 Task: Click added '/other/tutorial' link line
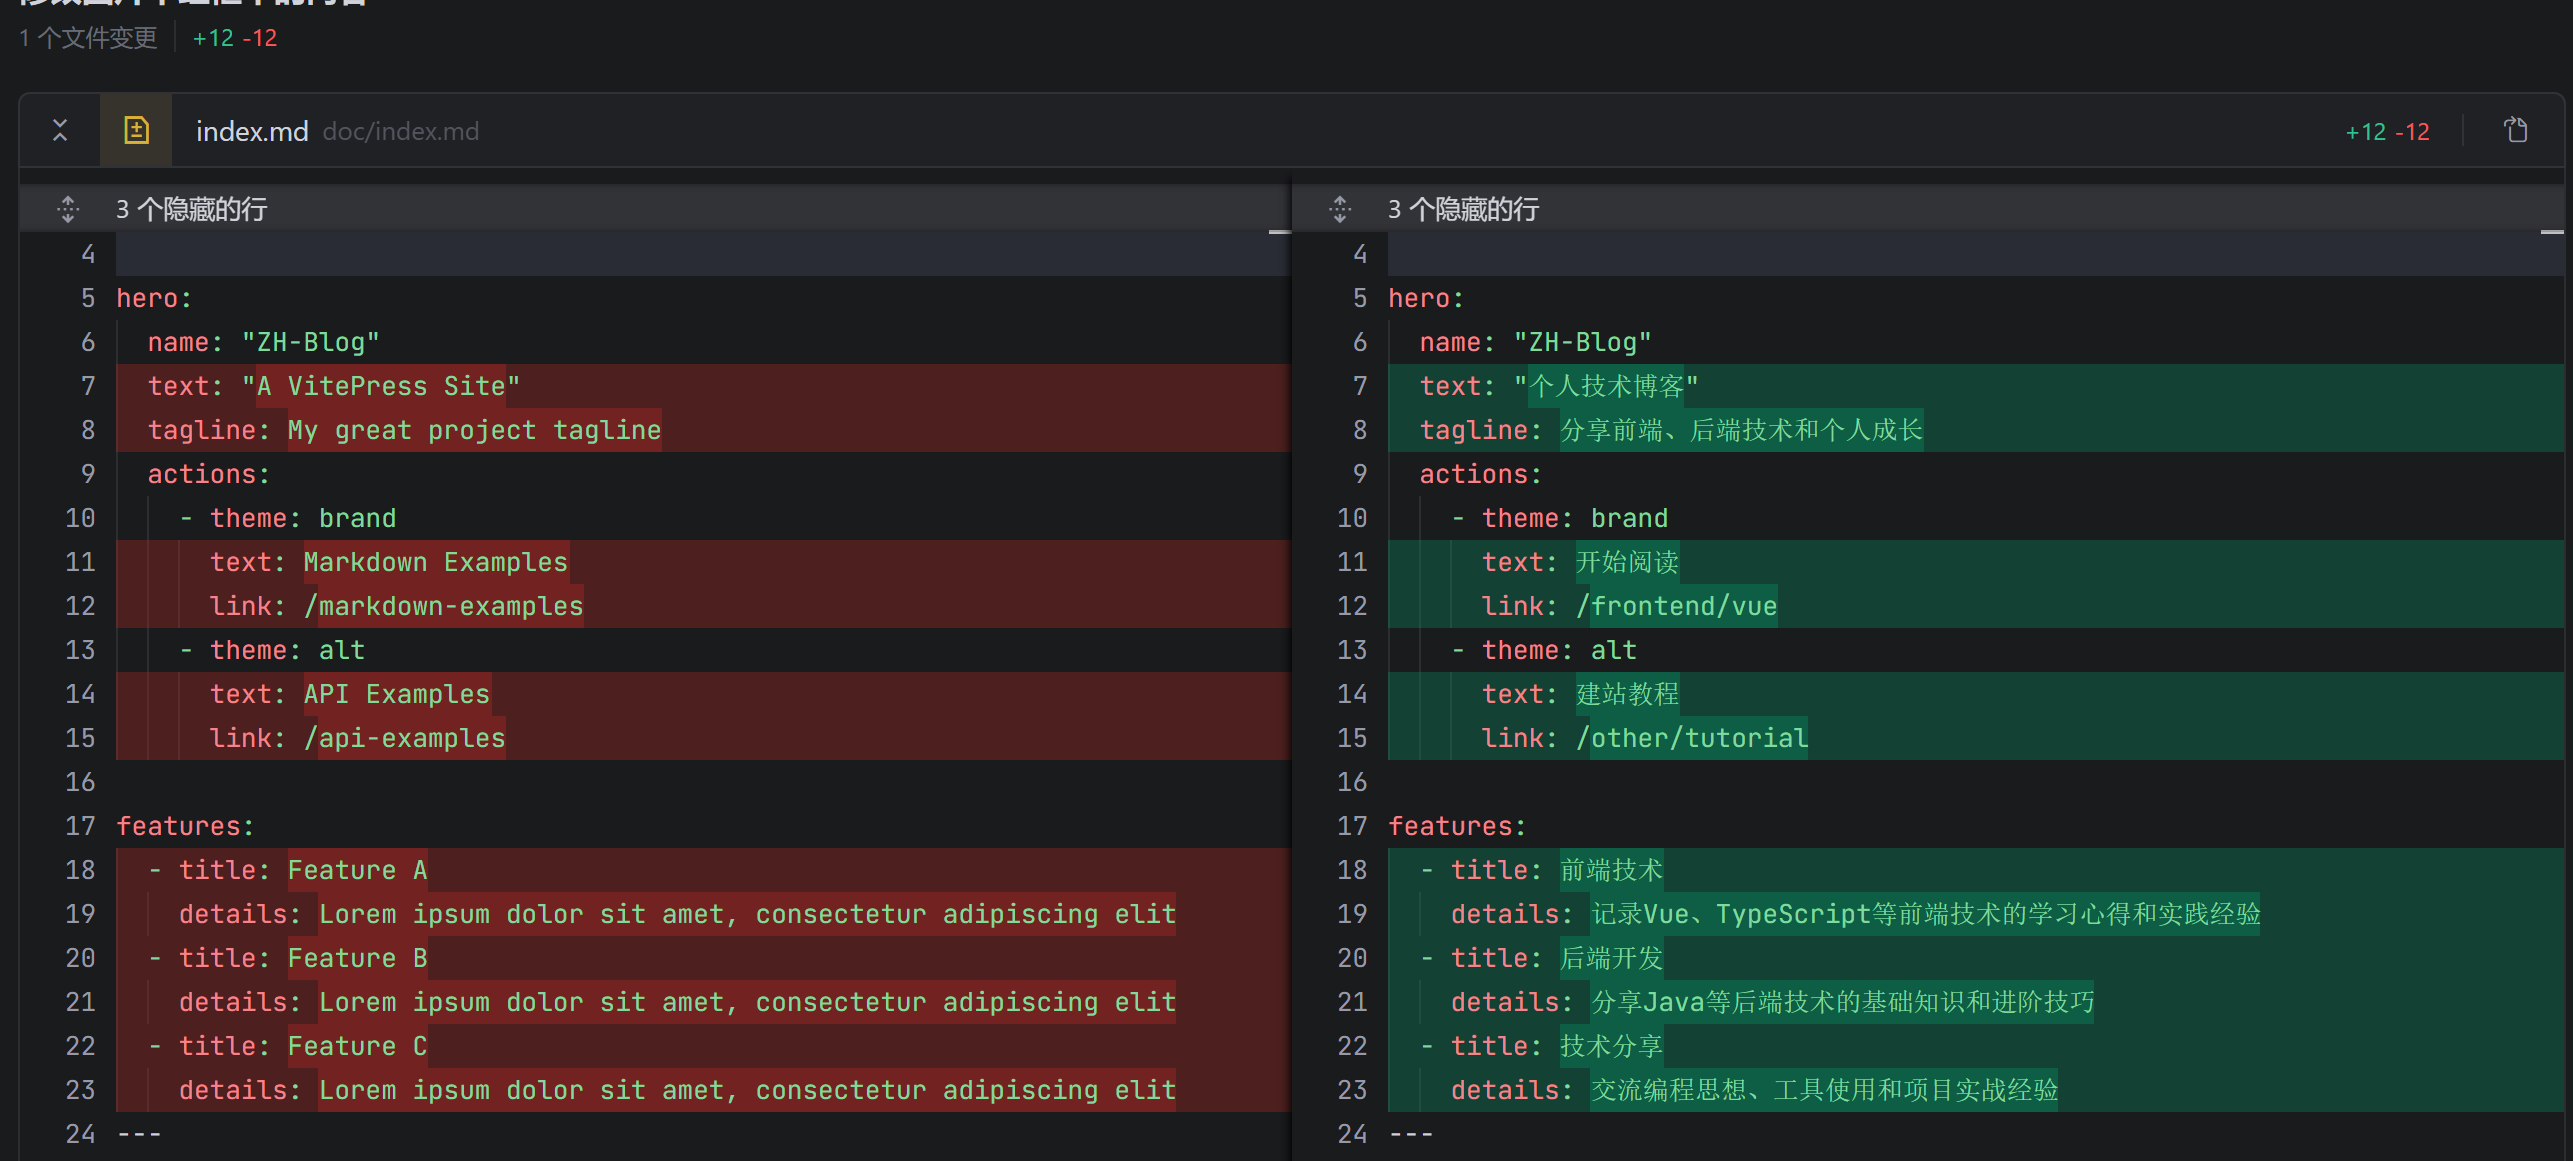point(1692,738)
